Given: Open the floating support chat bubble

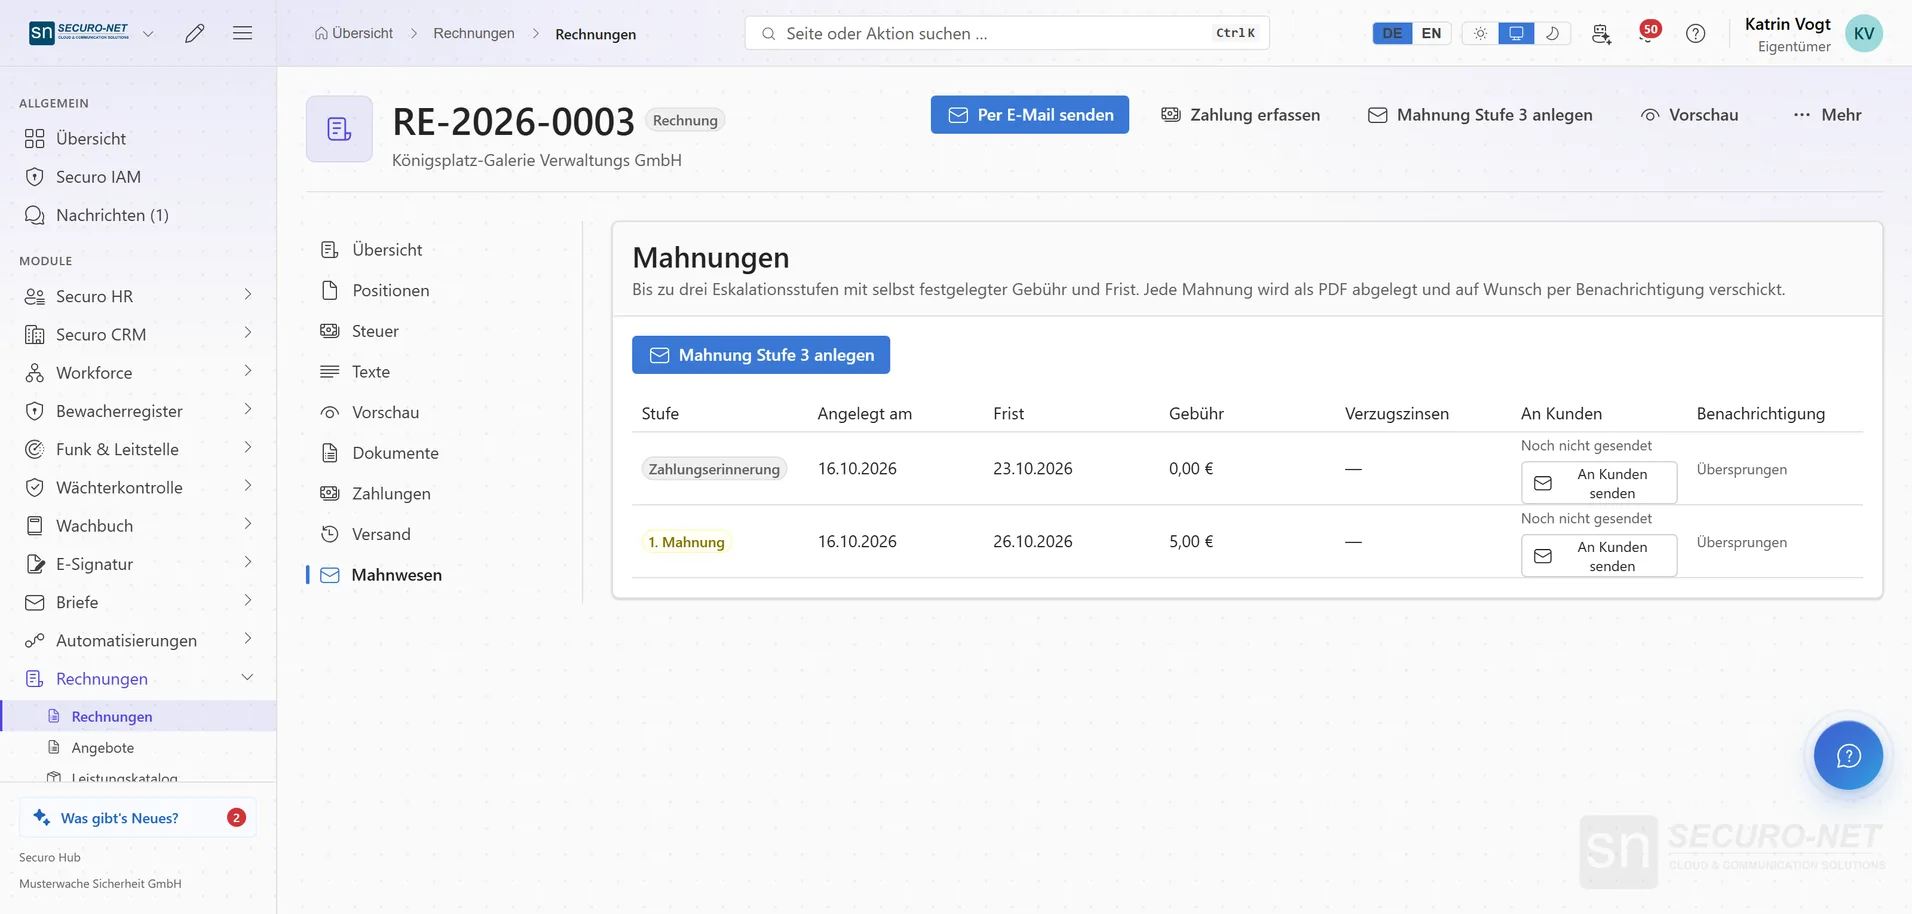Looking at the screenshot, I should pyautogui.click(x=1848, y=755).
